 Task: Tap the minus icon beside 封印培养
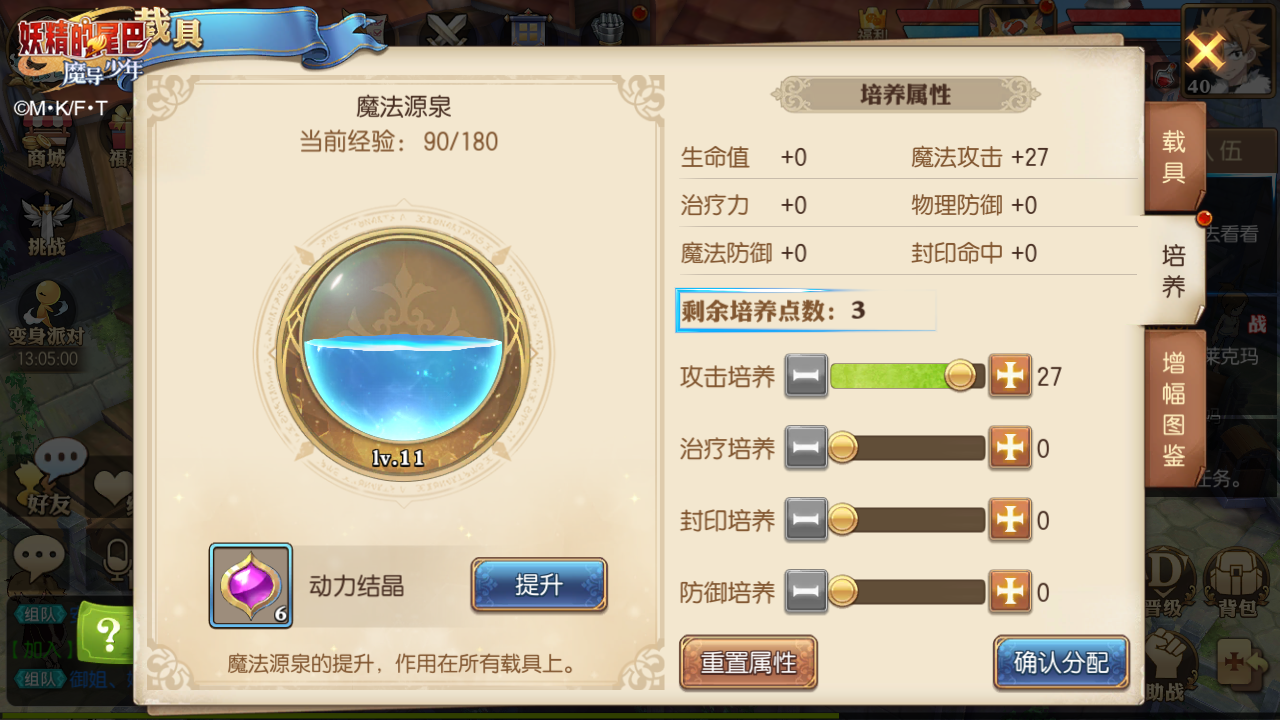(x=806, y=520)
